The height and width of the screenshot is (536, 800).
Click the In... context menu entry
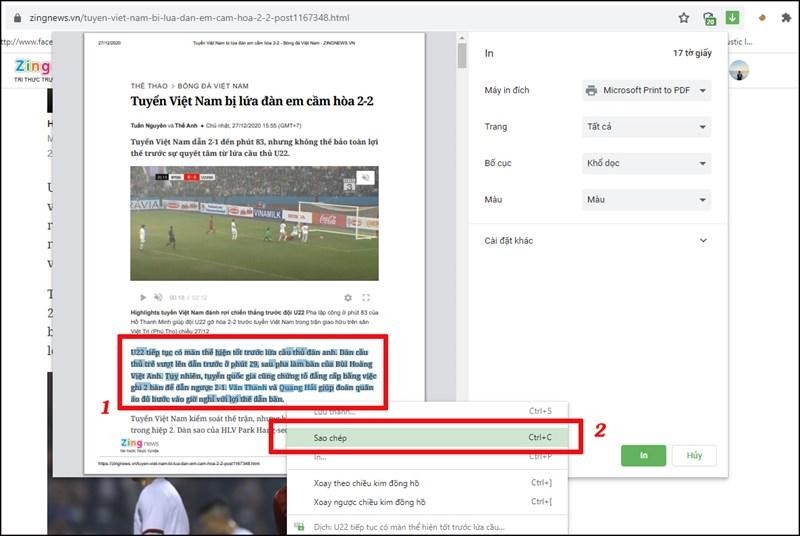(x=428, y=457)
